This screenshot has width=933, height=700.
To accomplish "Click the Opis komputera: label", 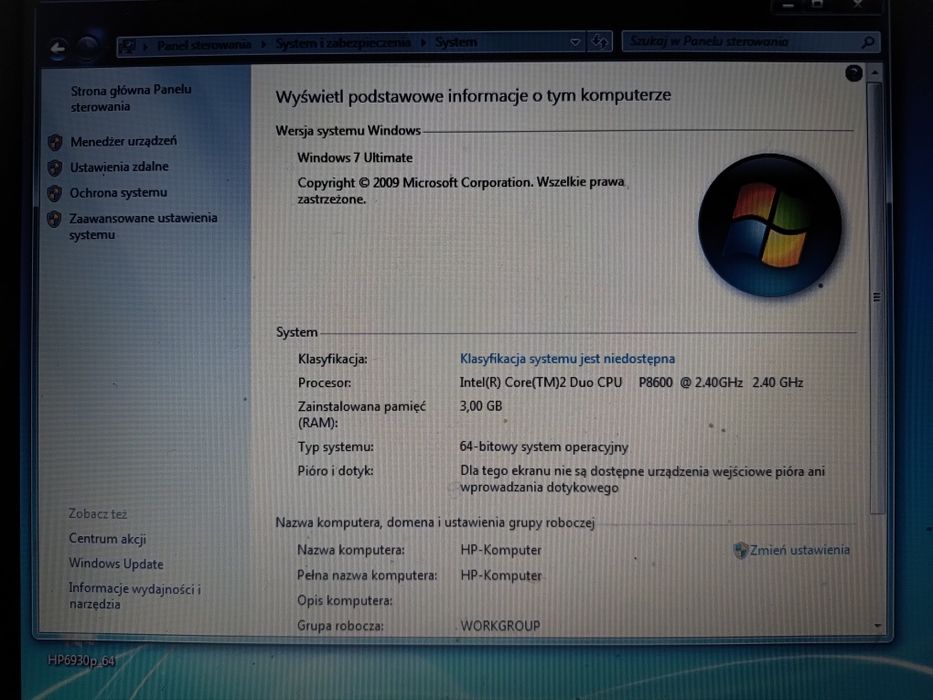I will click(x=345, y=601).
